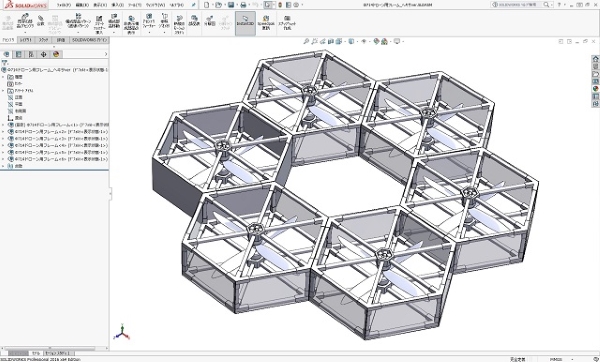Open the Tools menu in the menu bar

[x=134, y=5]
